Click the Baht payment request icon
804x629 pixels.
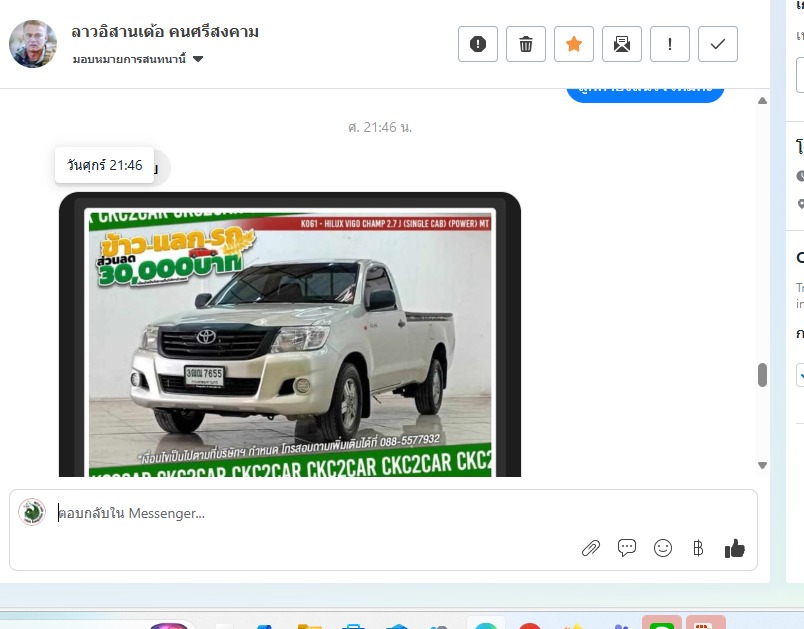pyautogui.click(x=698, y=548)
